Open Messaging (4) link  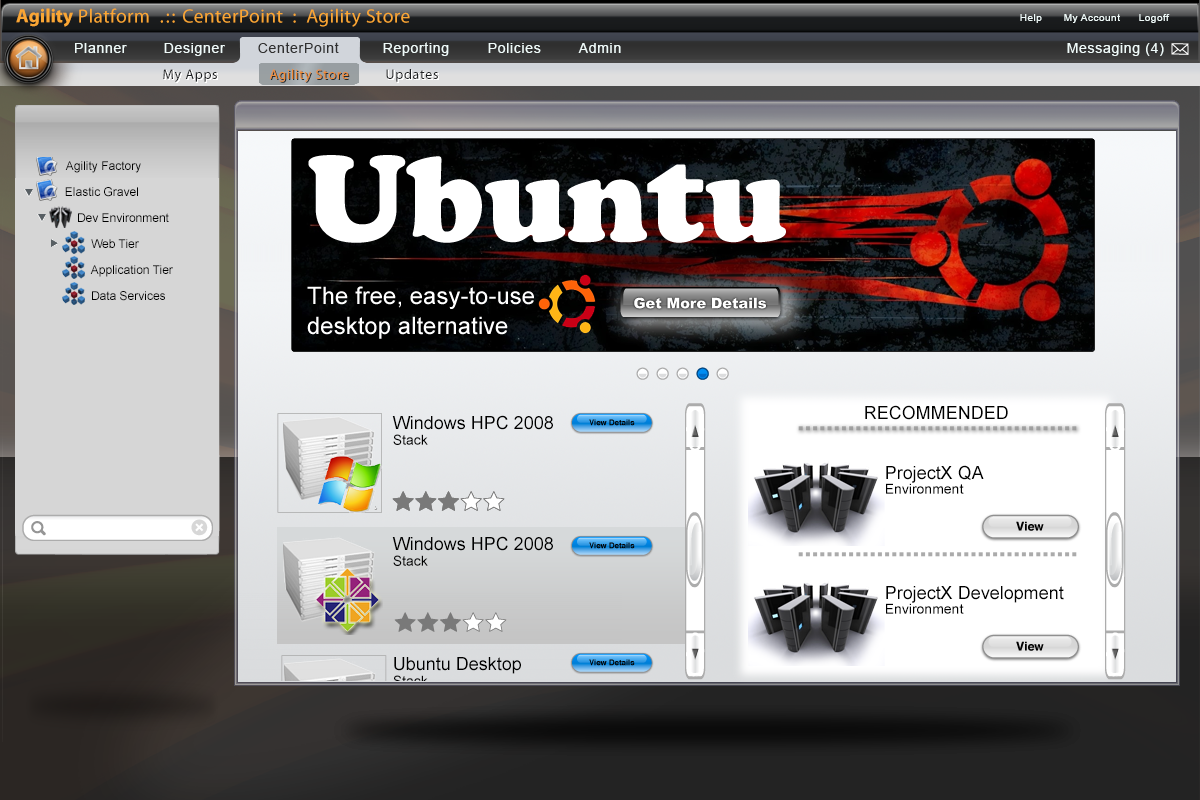click(x=1115, y=48)
